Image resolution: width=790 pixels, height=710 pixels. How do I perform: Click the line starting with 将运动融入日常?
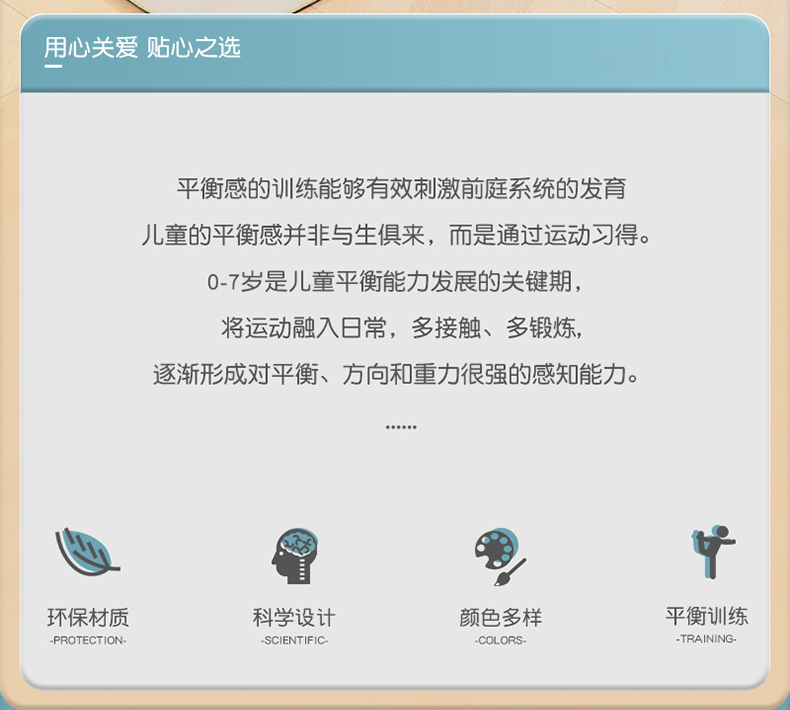[400, 328]
